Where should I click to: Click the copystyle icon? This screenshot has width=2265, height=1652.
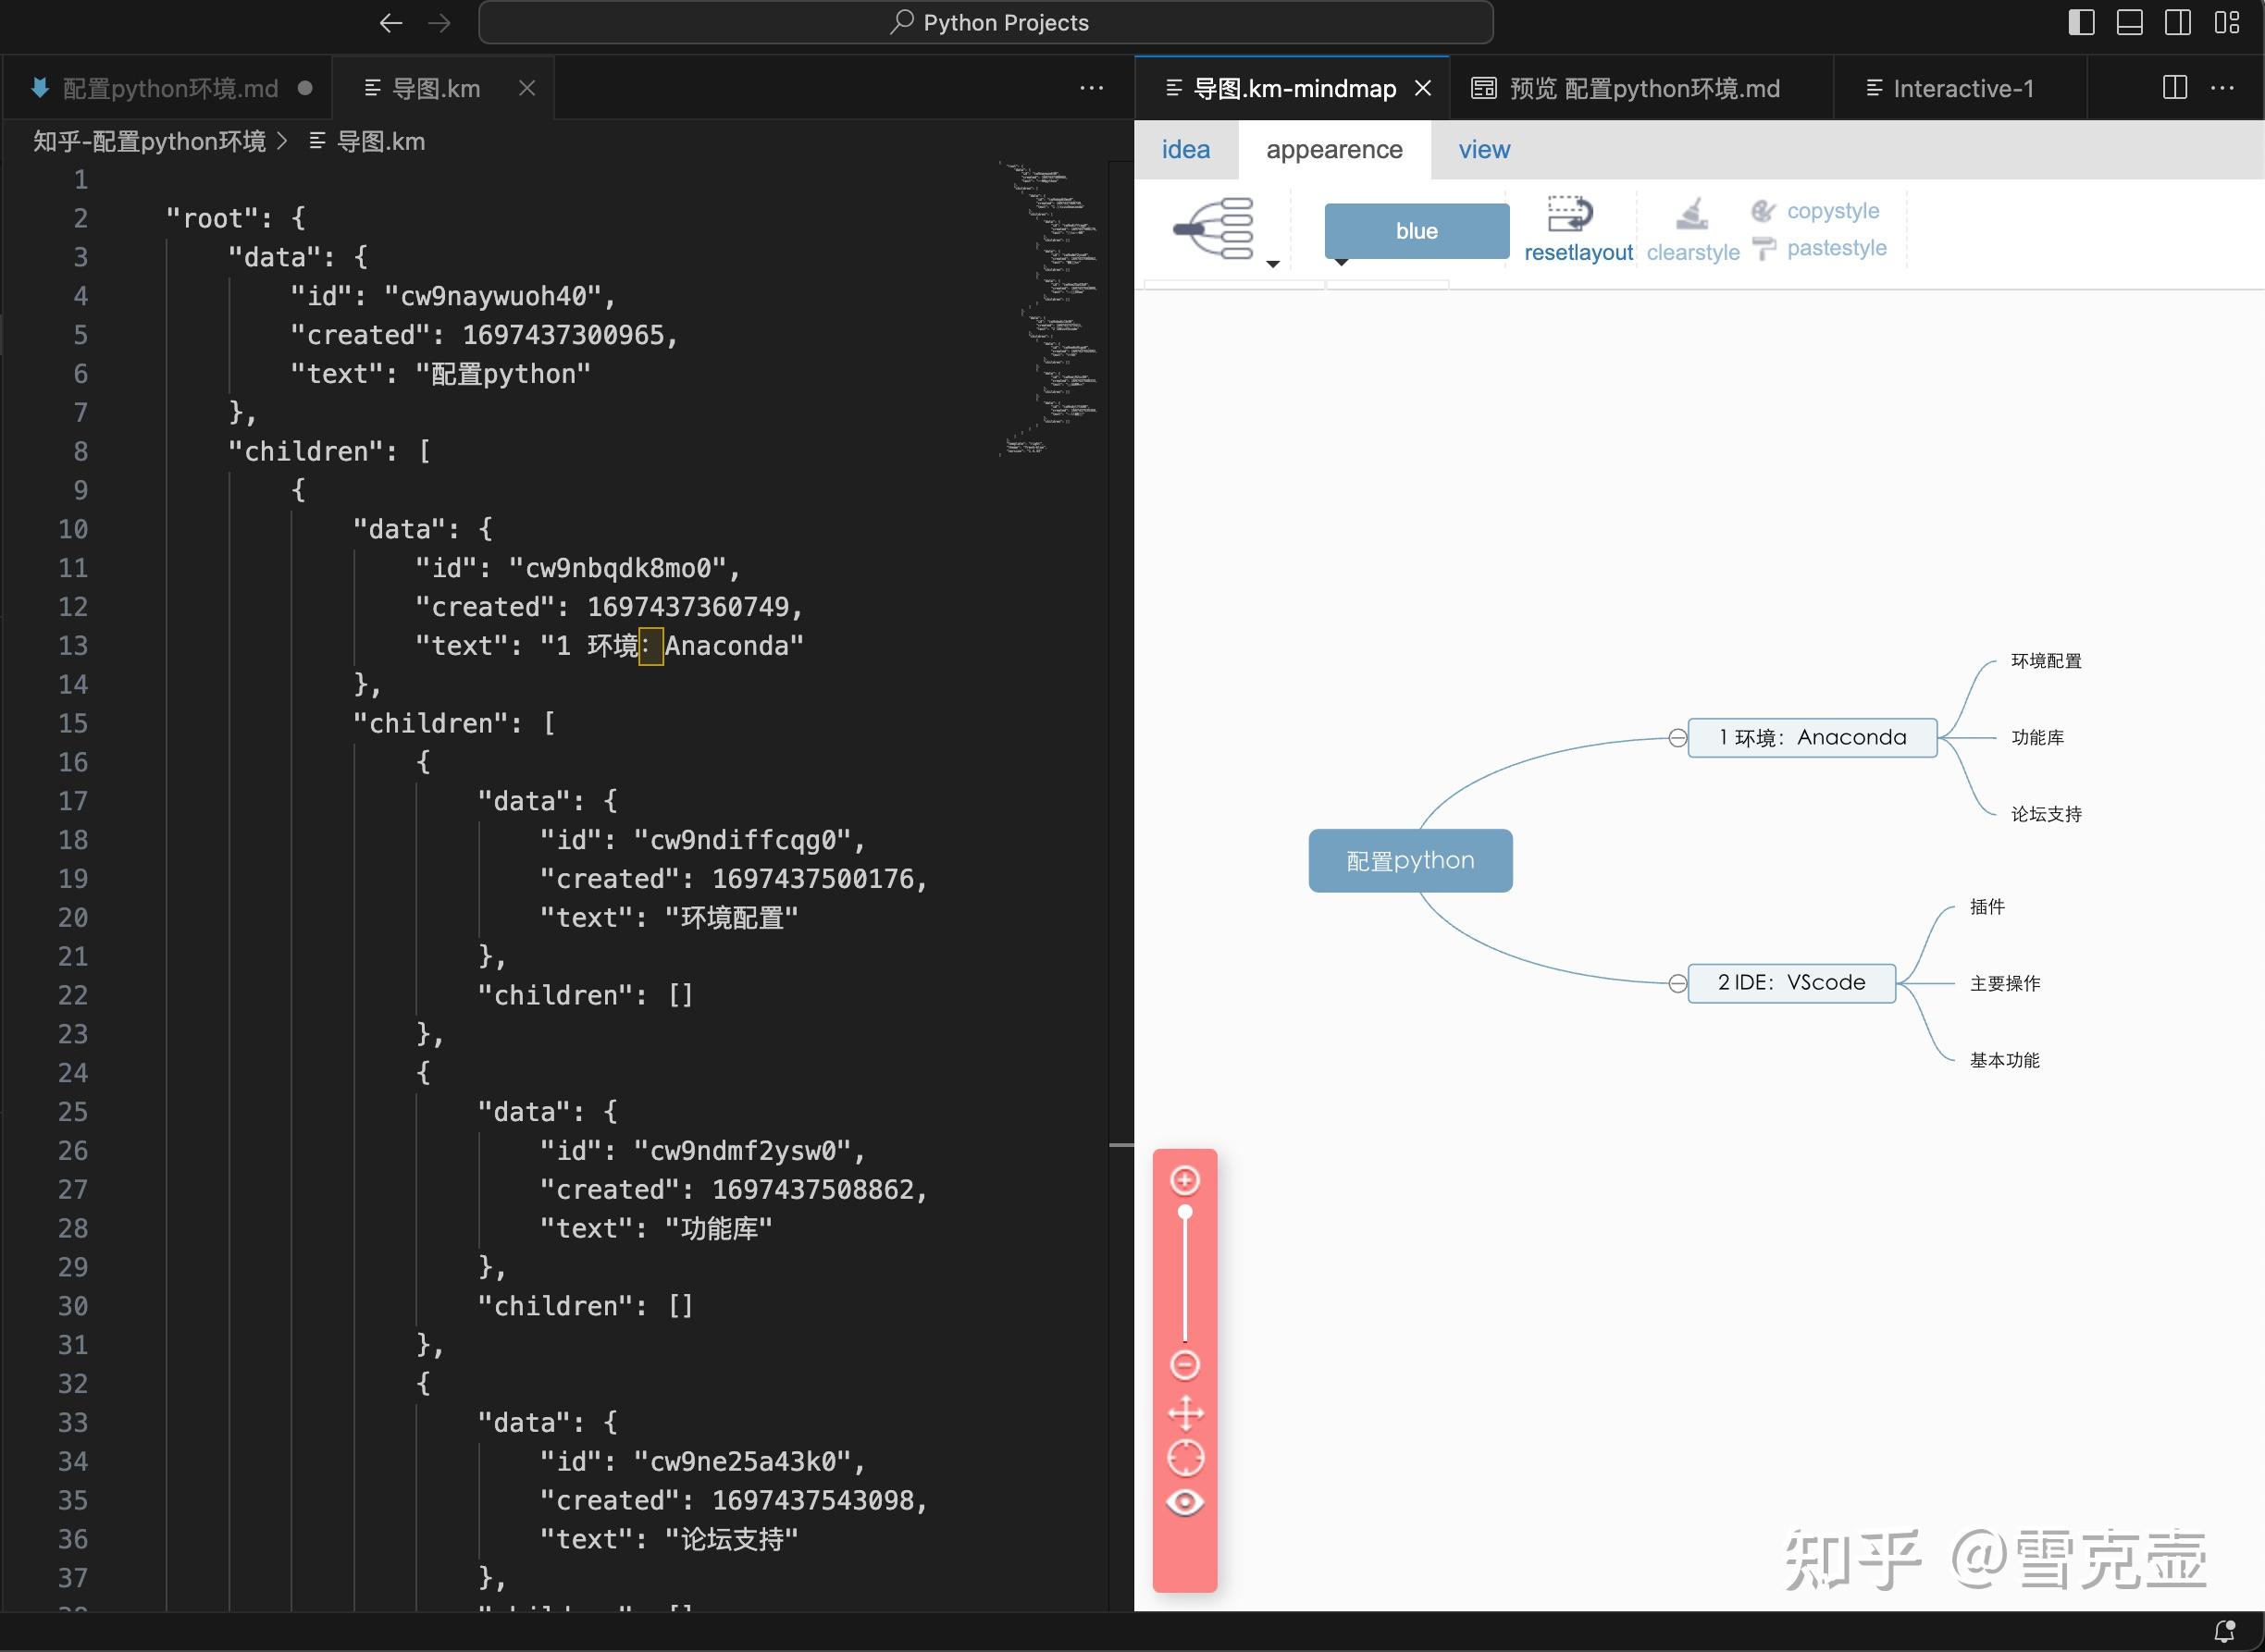pos(1763,211)
